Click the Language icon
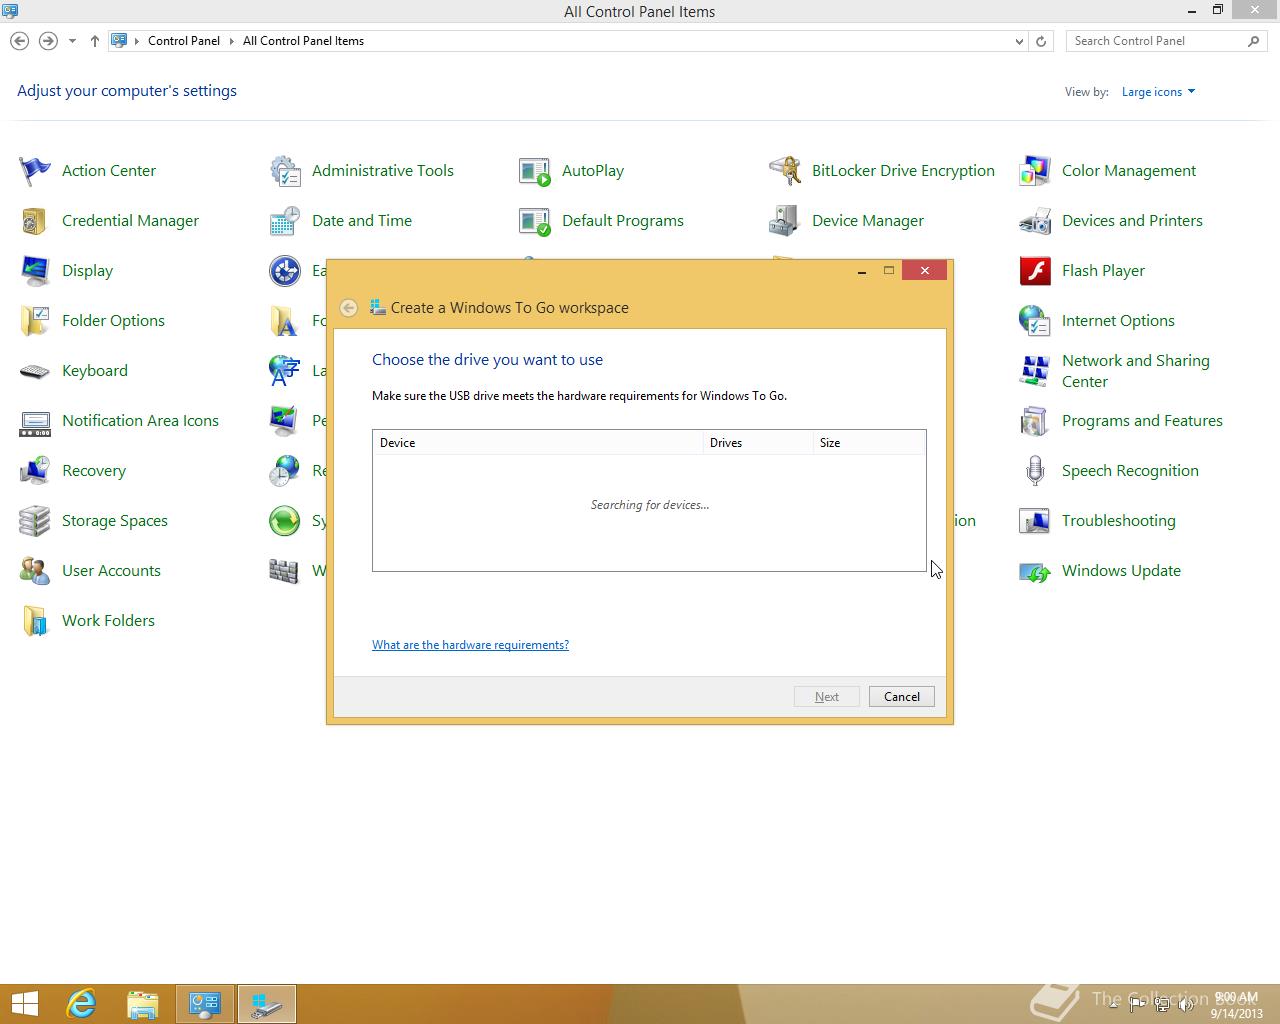The width and height of the screenshot is (1280, 1024). tap(285, 371)
